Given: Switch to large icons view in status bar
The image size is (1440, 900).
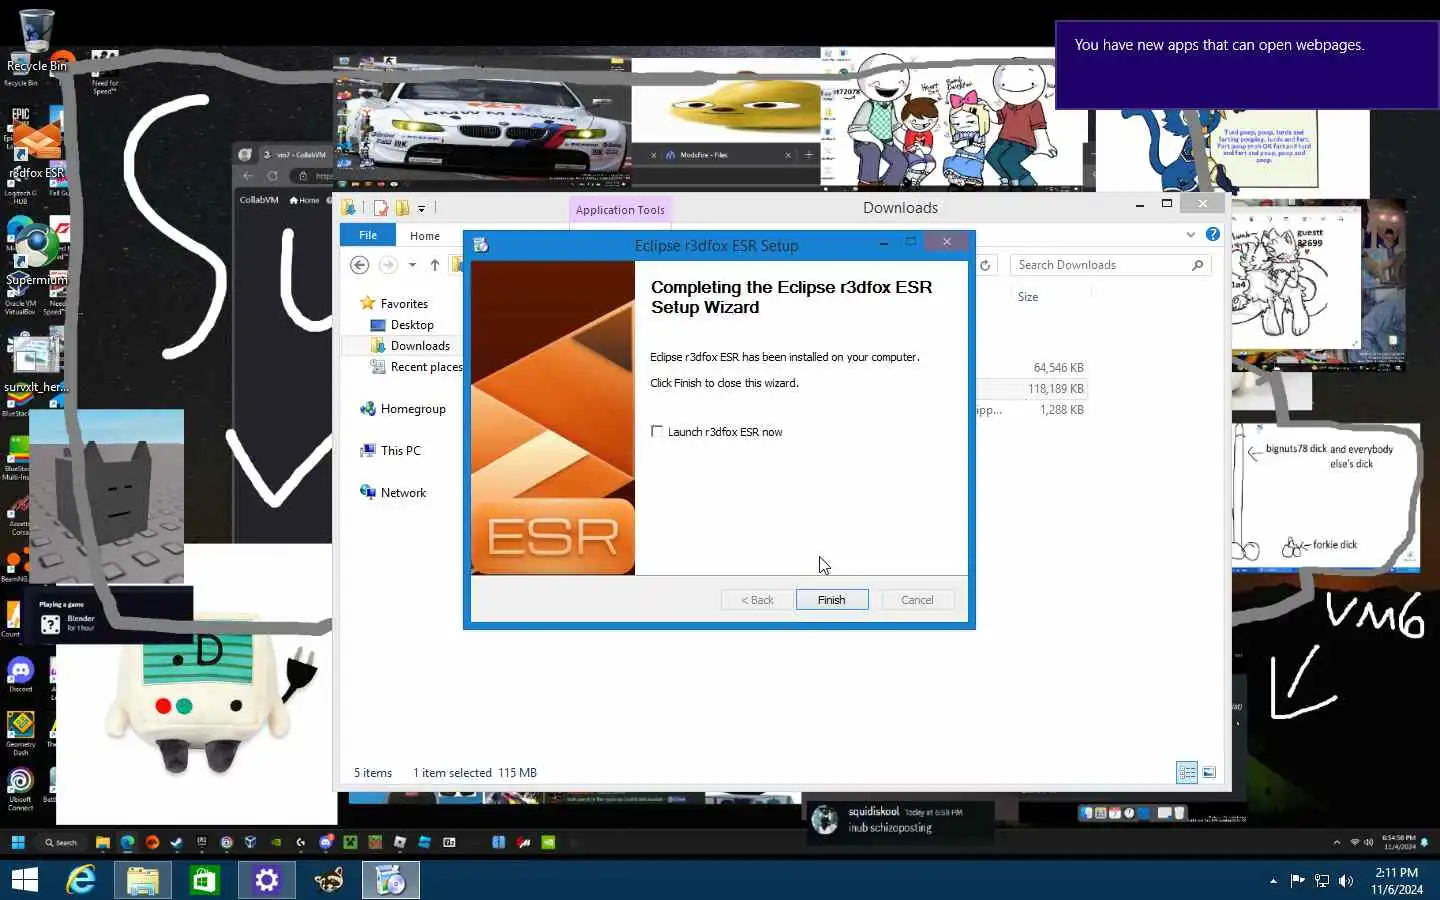Looking at the screenshot, I should coord(1209,772).
